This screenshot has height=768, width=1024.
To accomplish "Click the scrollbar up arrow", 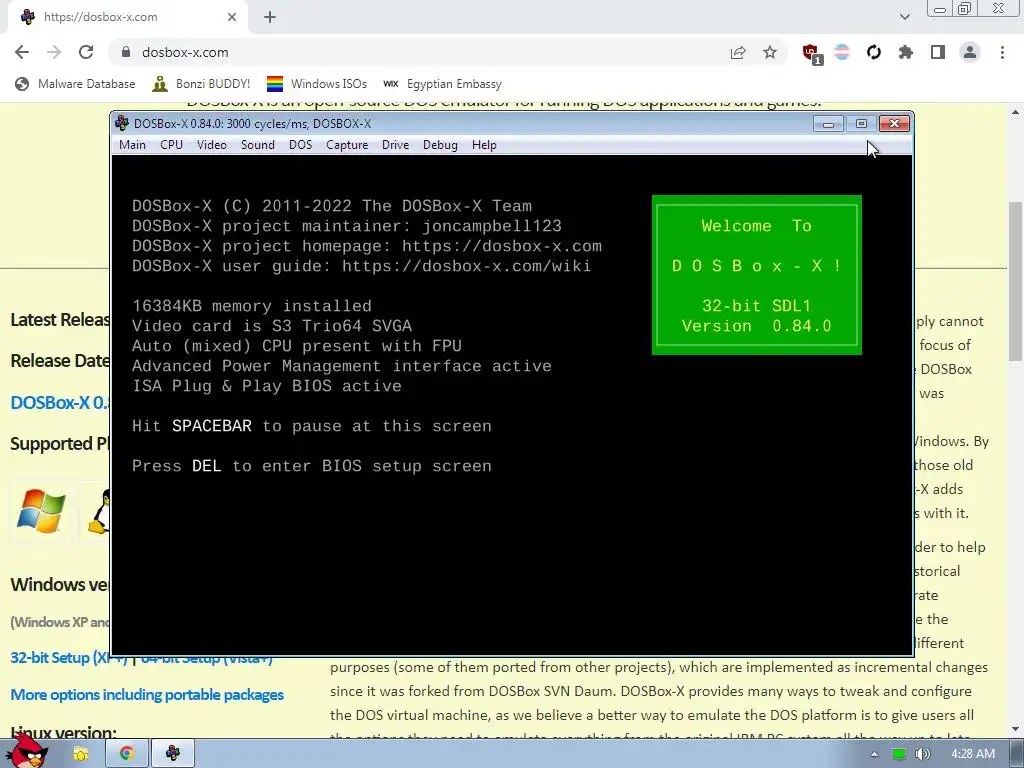I will coord(1016,112).
